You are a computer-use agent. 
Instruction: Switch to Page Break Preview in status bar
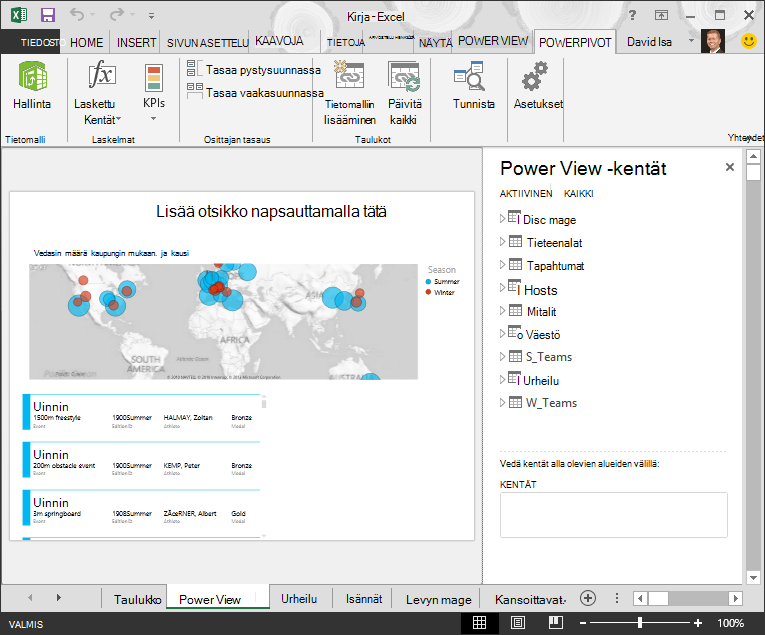pos(556,623)
